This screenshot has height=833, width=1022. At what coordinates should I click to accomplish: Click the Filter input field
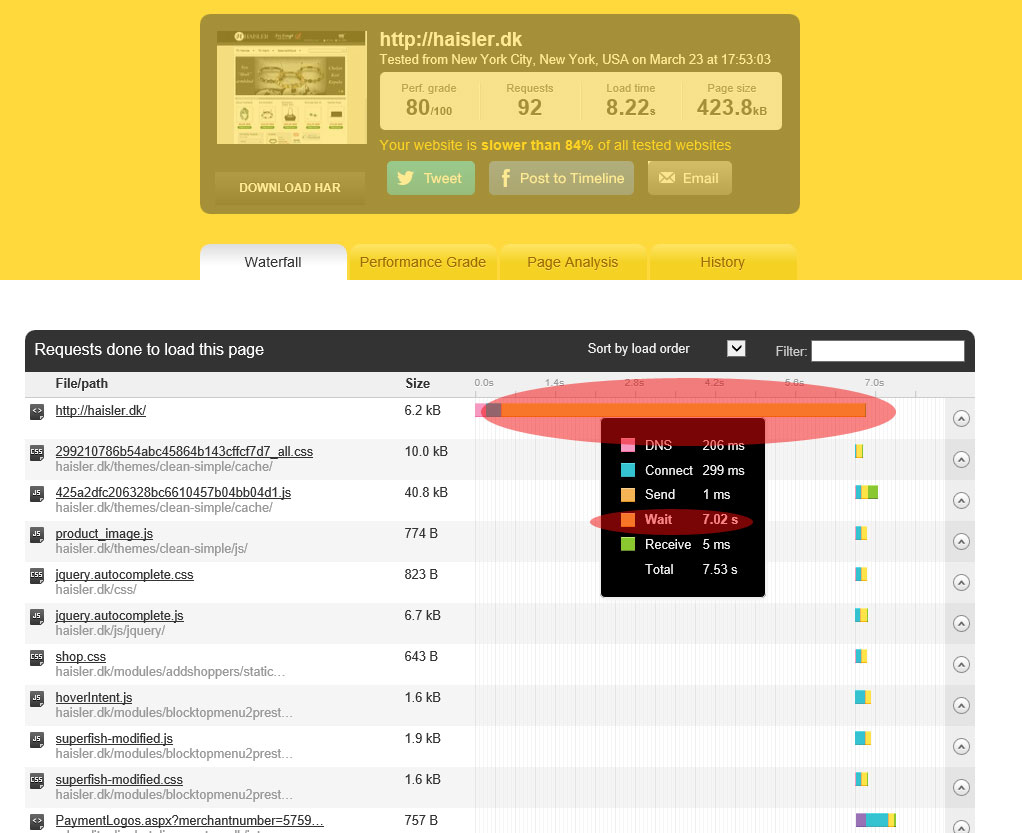[x=887, y=351]
